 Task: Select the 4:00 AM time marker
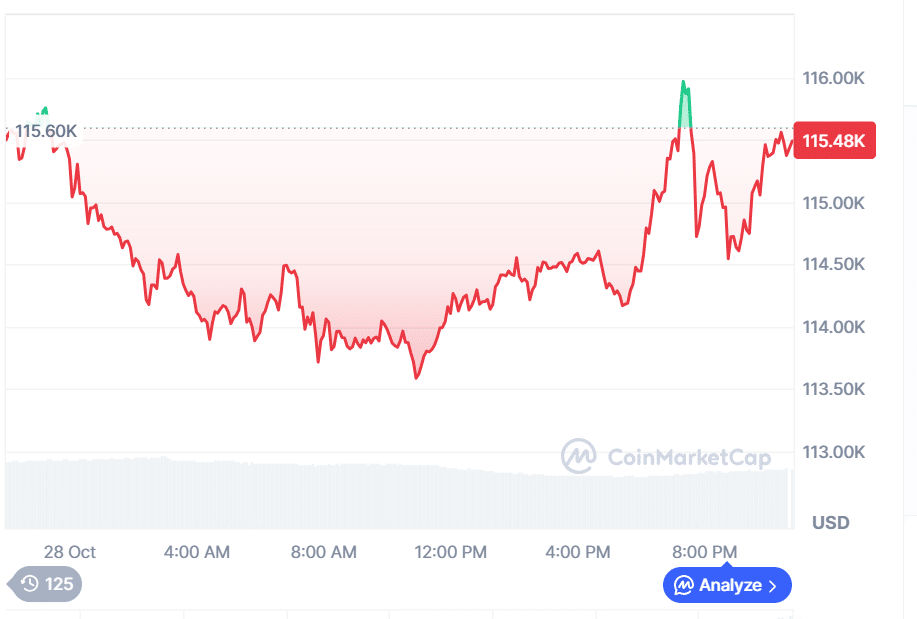click(197, 552)
